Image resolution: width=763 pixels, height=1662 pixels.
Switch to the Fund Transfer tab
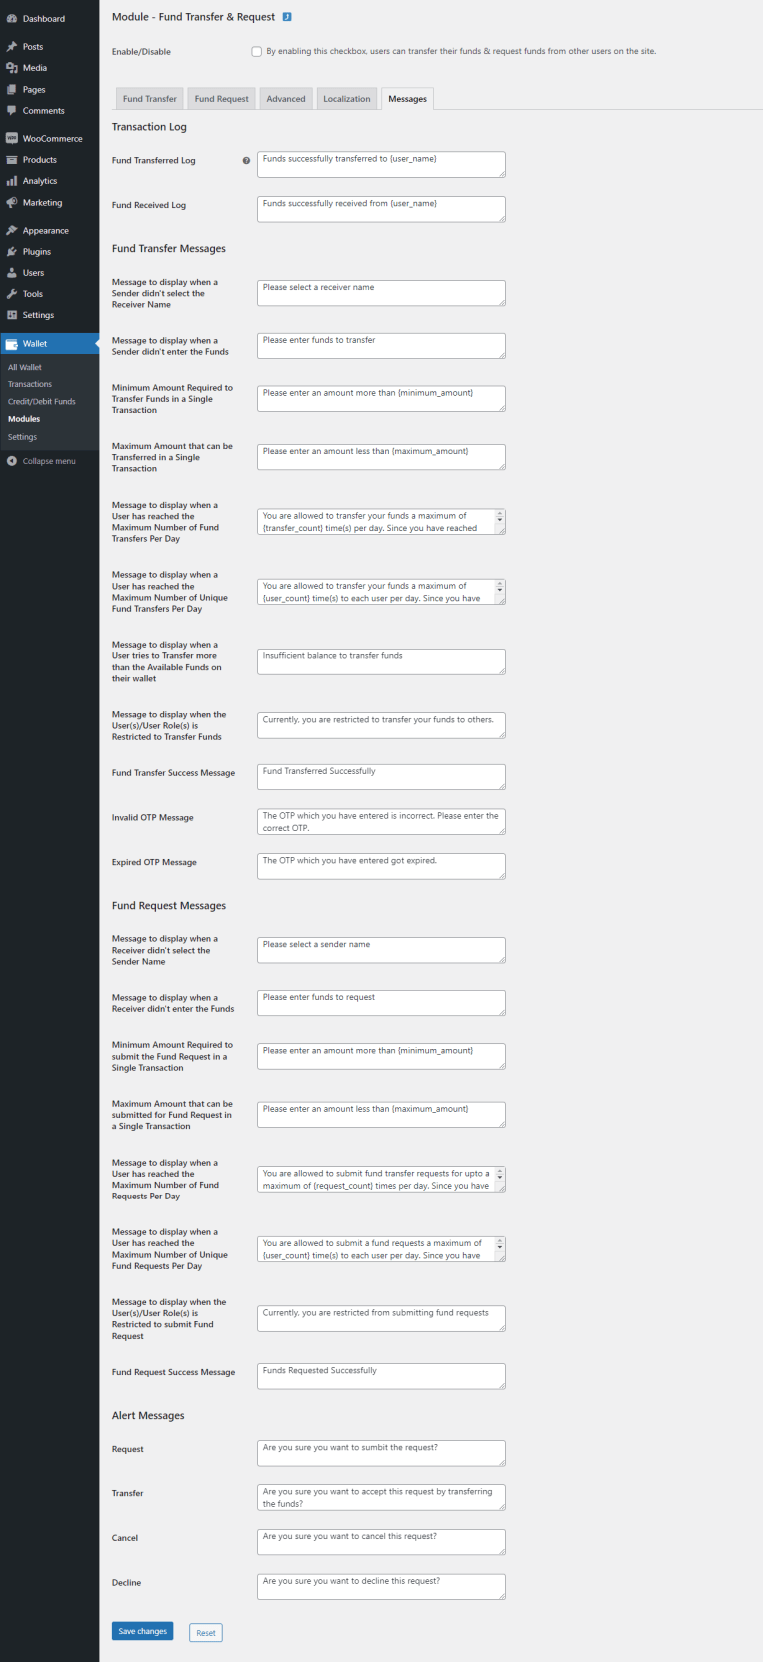(150, 99)
